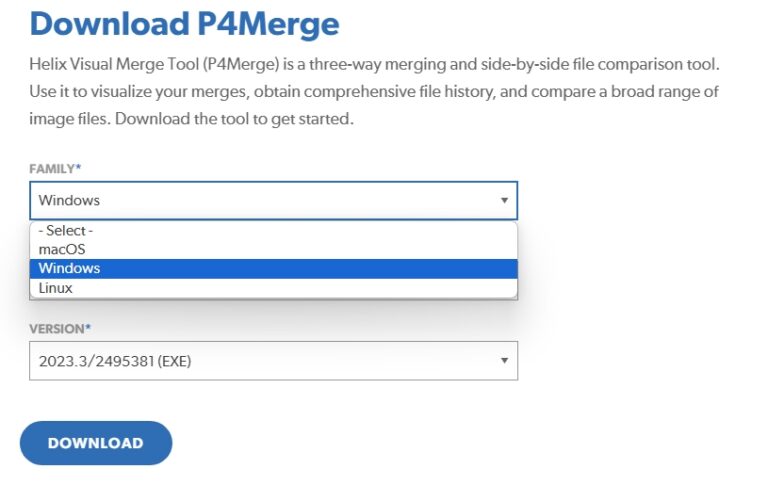The width and height of the screenshot is (768, 485).
Task: Click the required asterisk beside VERSION
Action: pyautogui.click(x=88, y=327)
